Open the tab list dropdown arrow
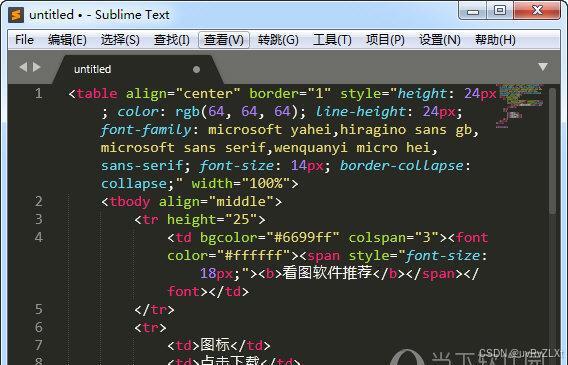Image resolution: width=568 pixels, height=365 pixels. tap(543, 67)
